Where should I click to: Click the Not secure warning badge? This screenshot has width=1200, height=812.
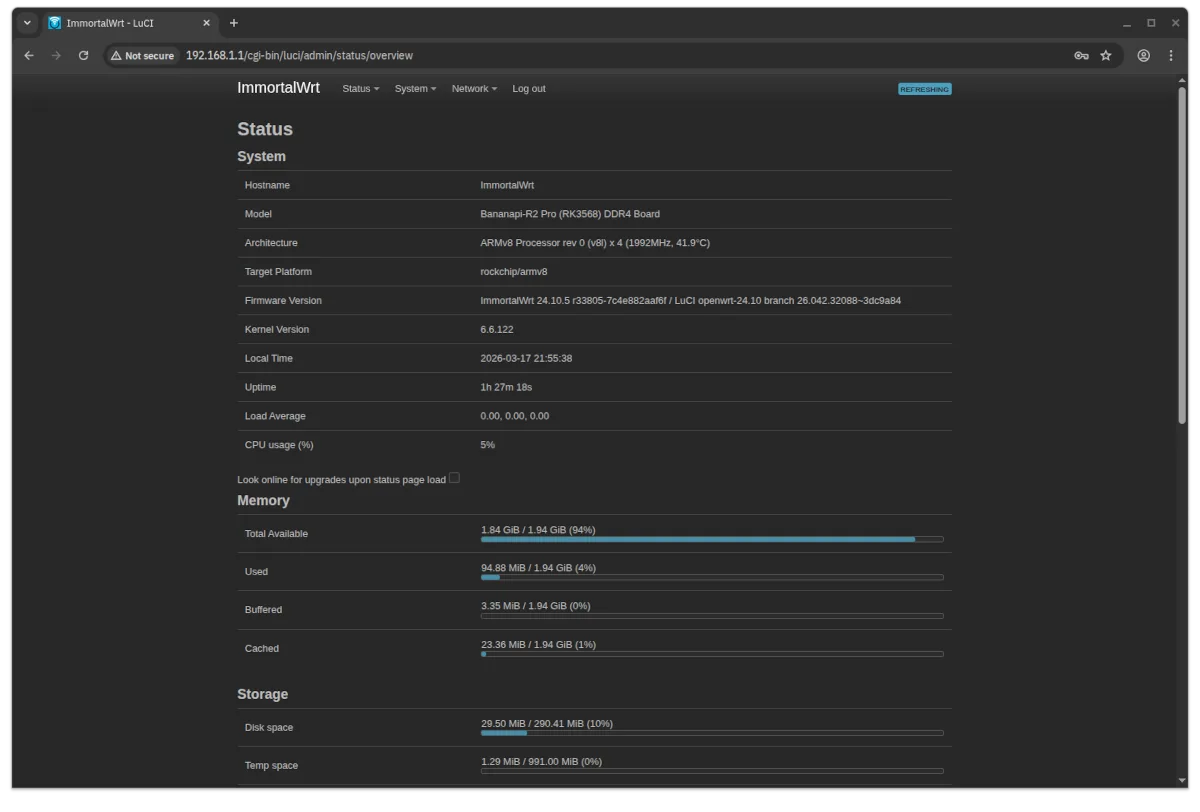142,55
